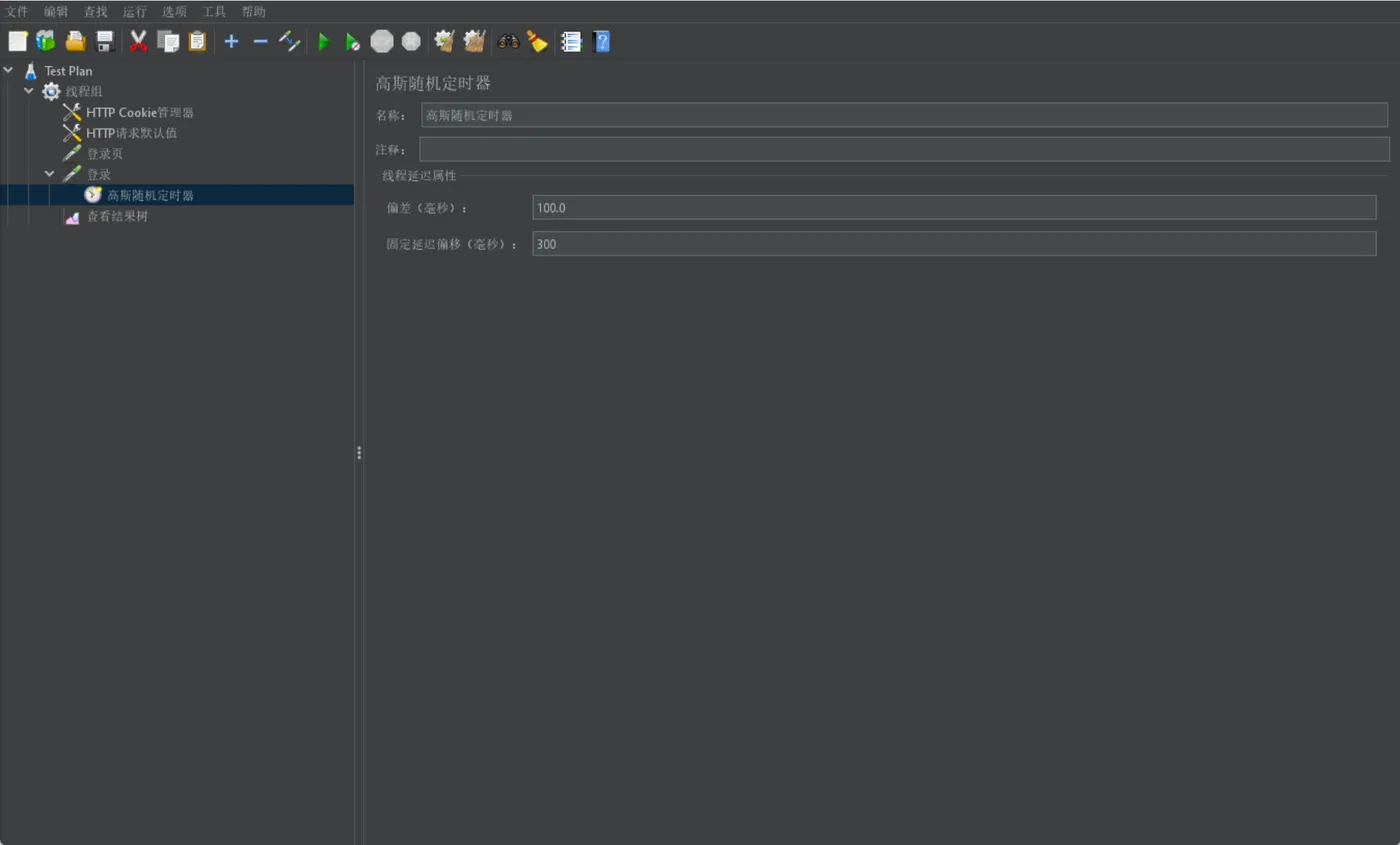Viewport: 1400px width, 845px height.
Task: Select the 登录 sampler row
Action: [x=98, y=174]
